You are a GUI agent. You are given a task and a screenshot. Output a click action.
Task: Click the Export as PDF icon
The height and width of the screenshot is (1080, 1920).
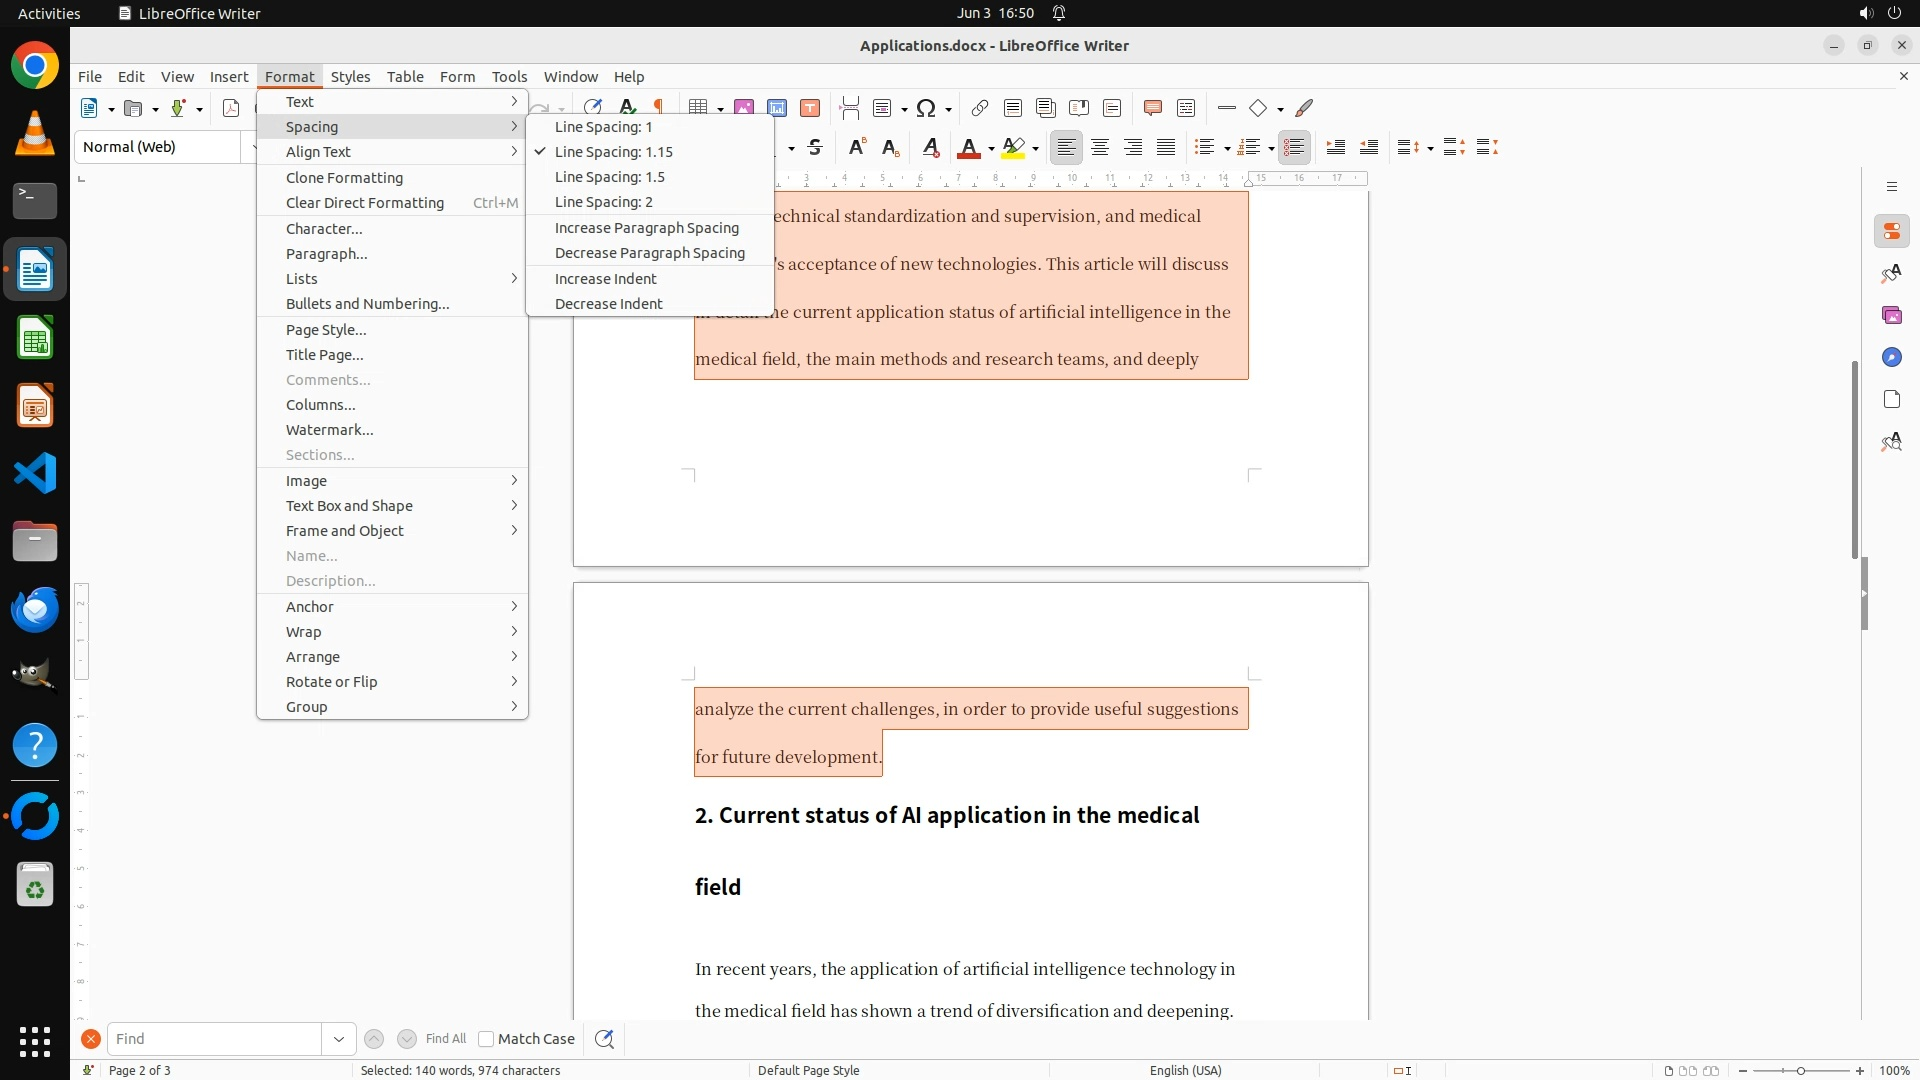click(231, 108)
